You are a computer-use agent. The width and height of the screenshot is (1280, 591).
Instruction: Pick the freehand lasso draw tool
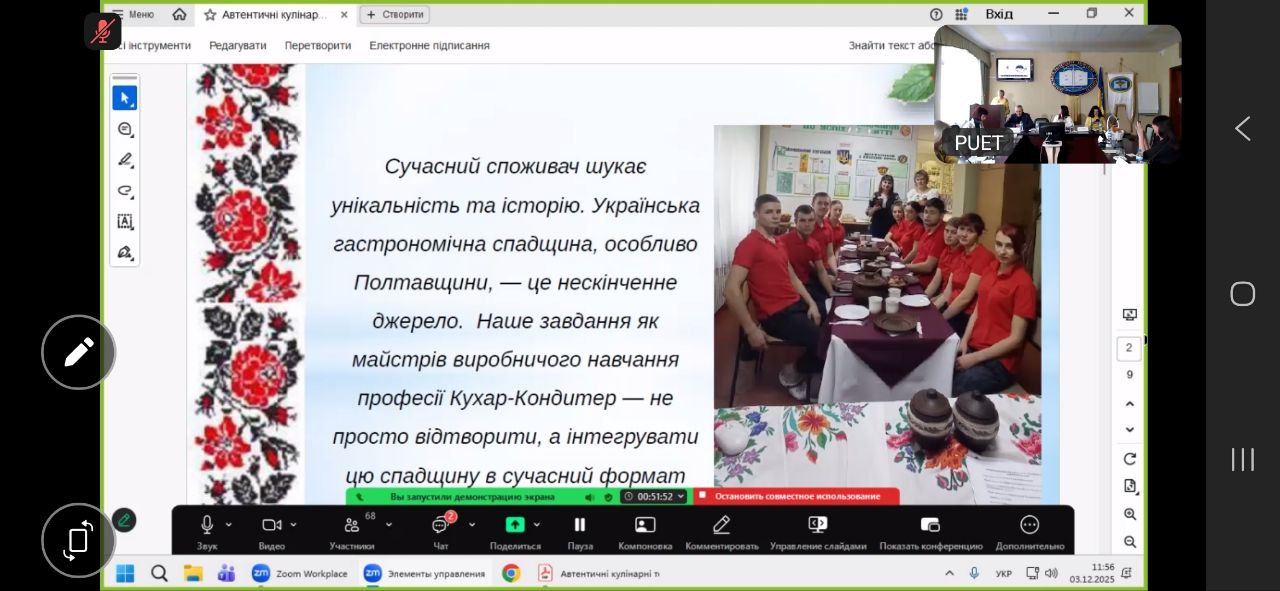click(125, 191)
